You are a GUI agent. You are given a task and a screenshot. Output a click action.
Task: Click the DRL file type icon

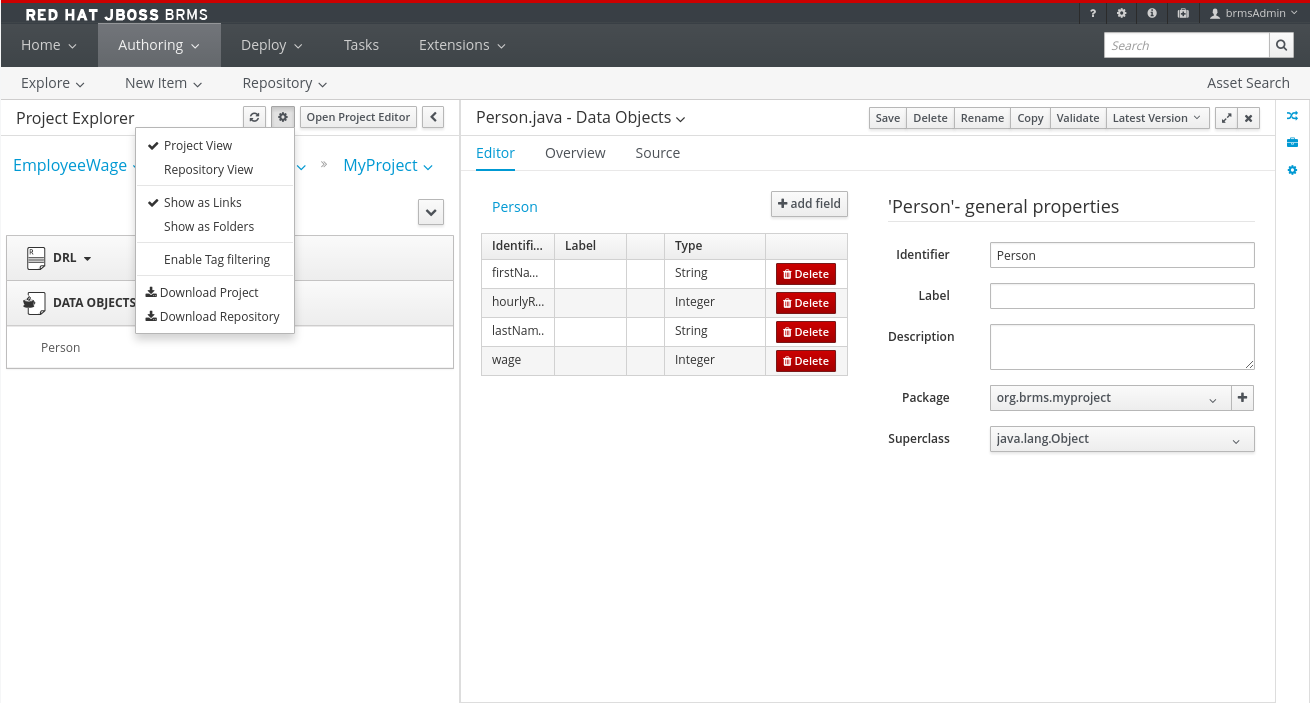(x=35, y=258)
